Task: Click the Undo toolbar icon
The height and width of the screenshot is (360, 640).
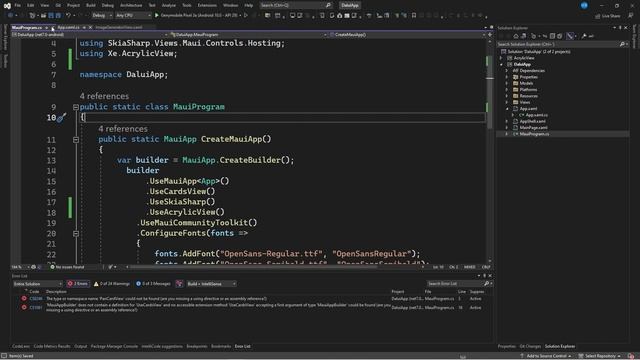Action: click(x=69, y=16)
